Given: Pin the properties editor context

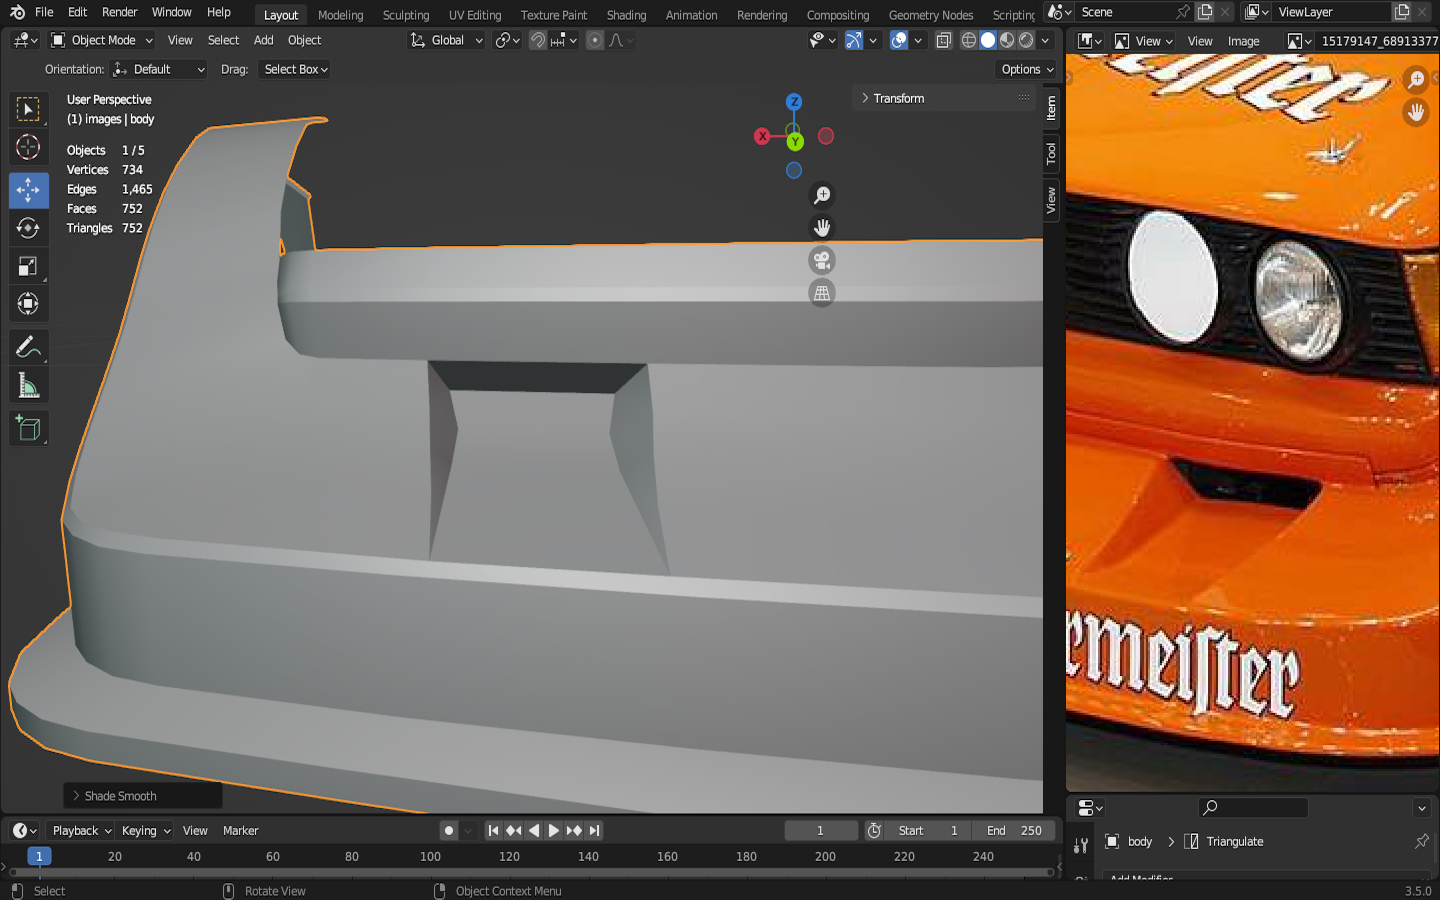Looking at the screenshot, I should coord(1421,841).
